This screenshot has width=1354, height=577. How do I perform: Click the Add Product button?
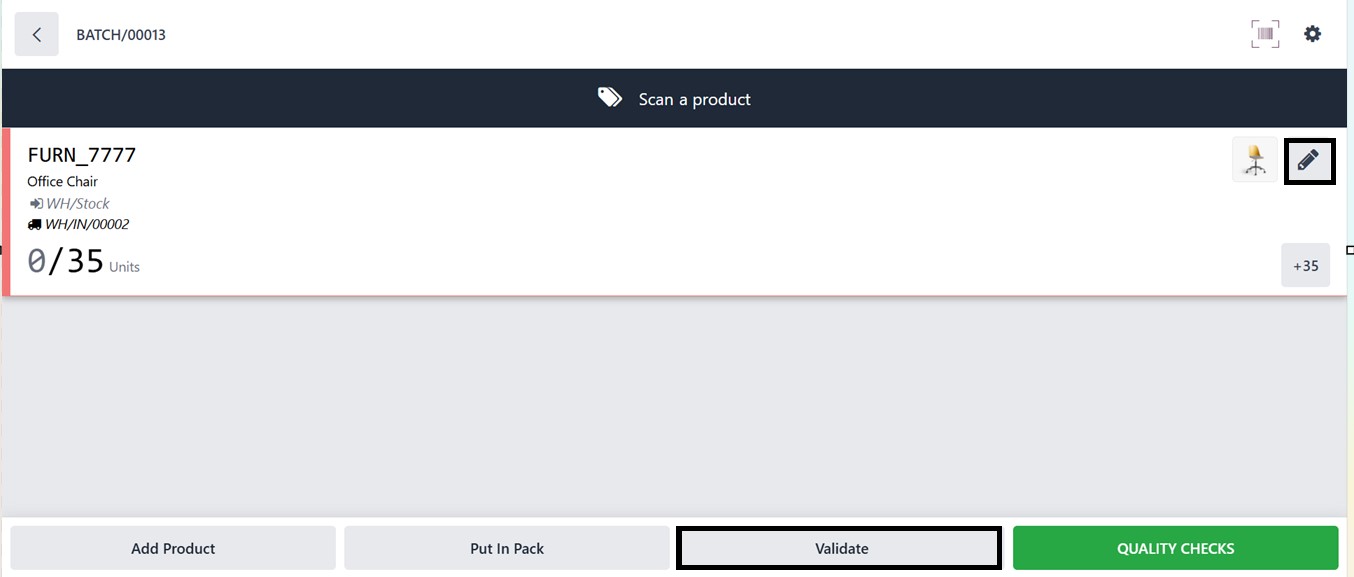coord(173,548)
